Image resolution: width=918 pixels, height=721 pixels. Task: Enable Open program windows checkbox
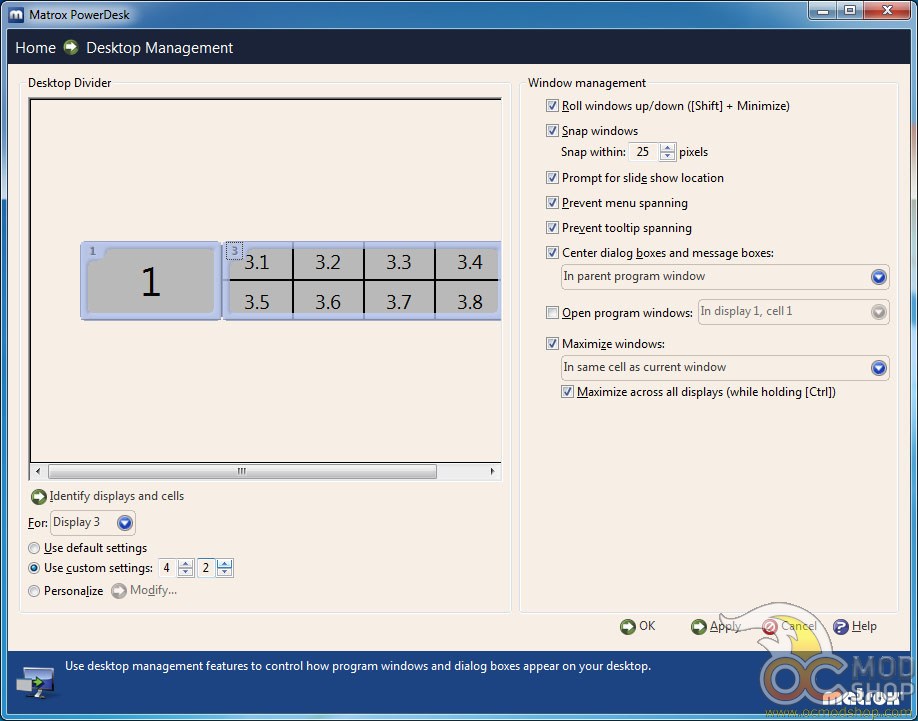552,313
